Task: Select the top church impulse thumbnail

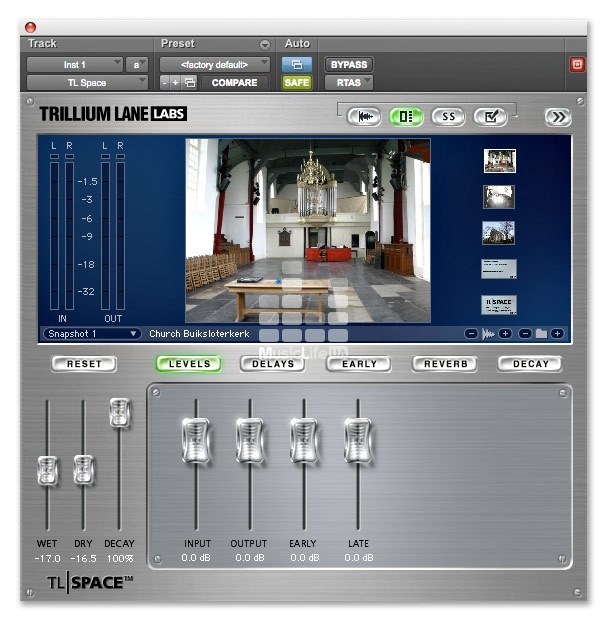Action: coord(499,161)
